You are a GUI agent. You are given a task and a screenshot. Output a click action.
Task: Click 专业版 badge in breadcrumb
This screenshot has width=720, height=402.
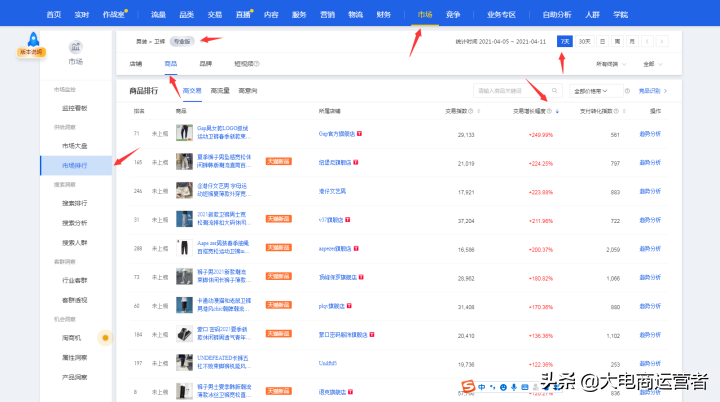pos(182,41)
